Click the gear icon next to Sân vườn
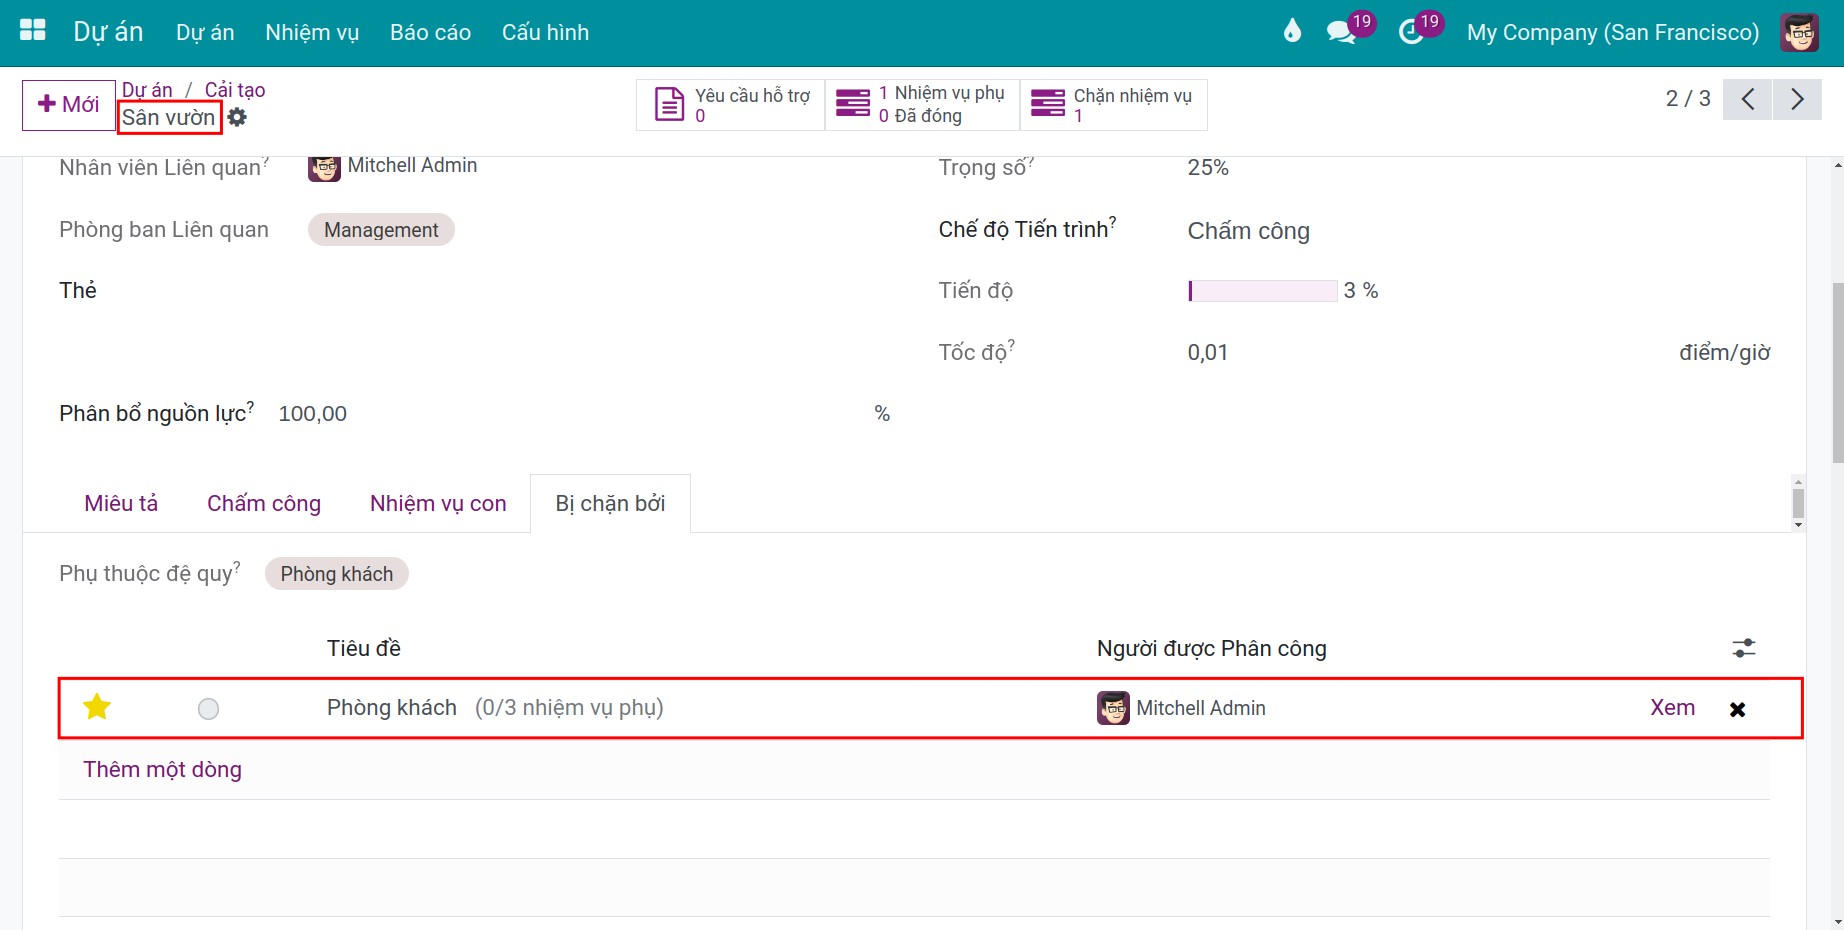This screenshot has width=1844, height=930. pyautogui.click(x=237, y=117)
